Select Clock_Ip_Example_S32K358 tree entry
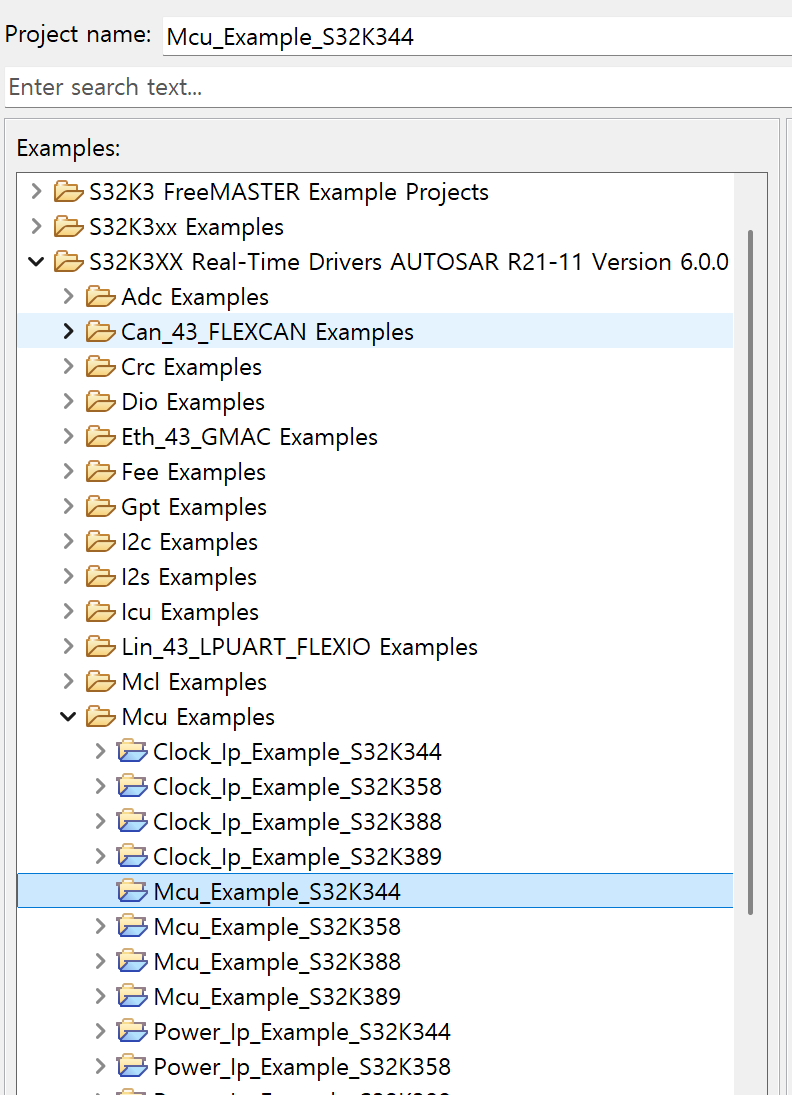Screen dimensions: 792x1095 (x=298, y=787)
